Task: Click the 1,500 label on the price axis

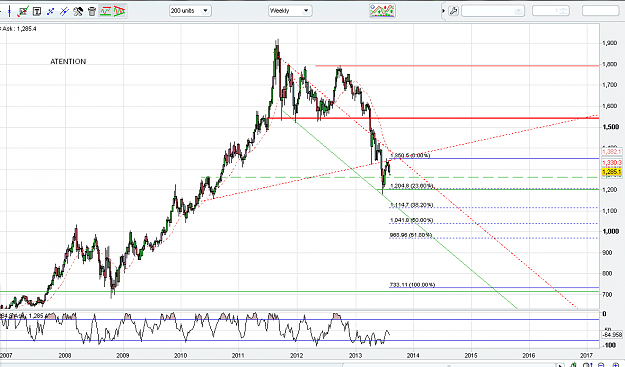Action: tap(611, 127)
